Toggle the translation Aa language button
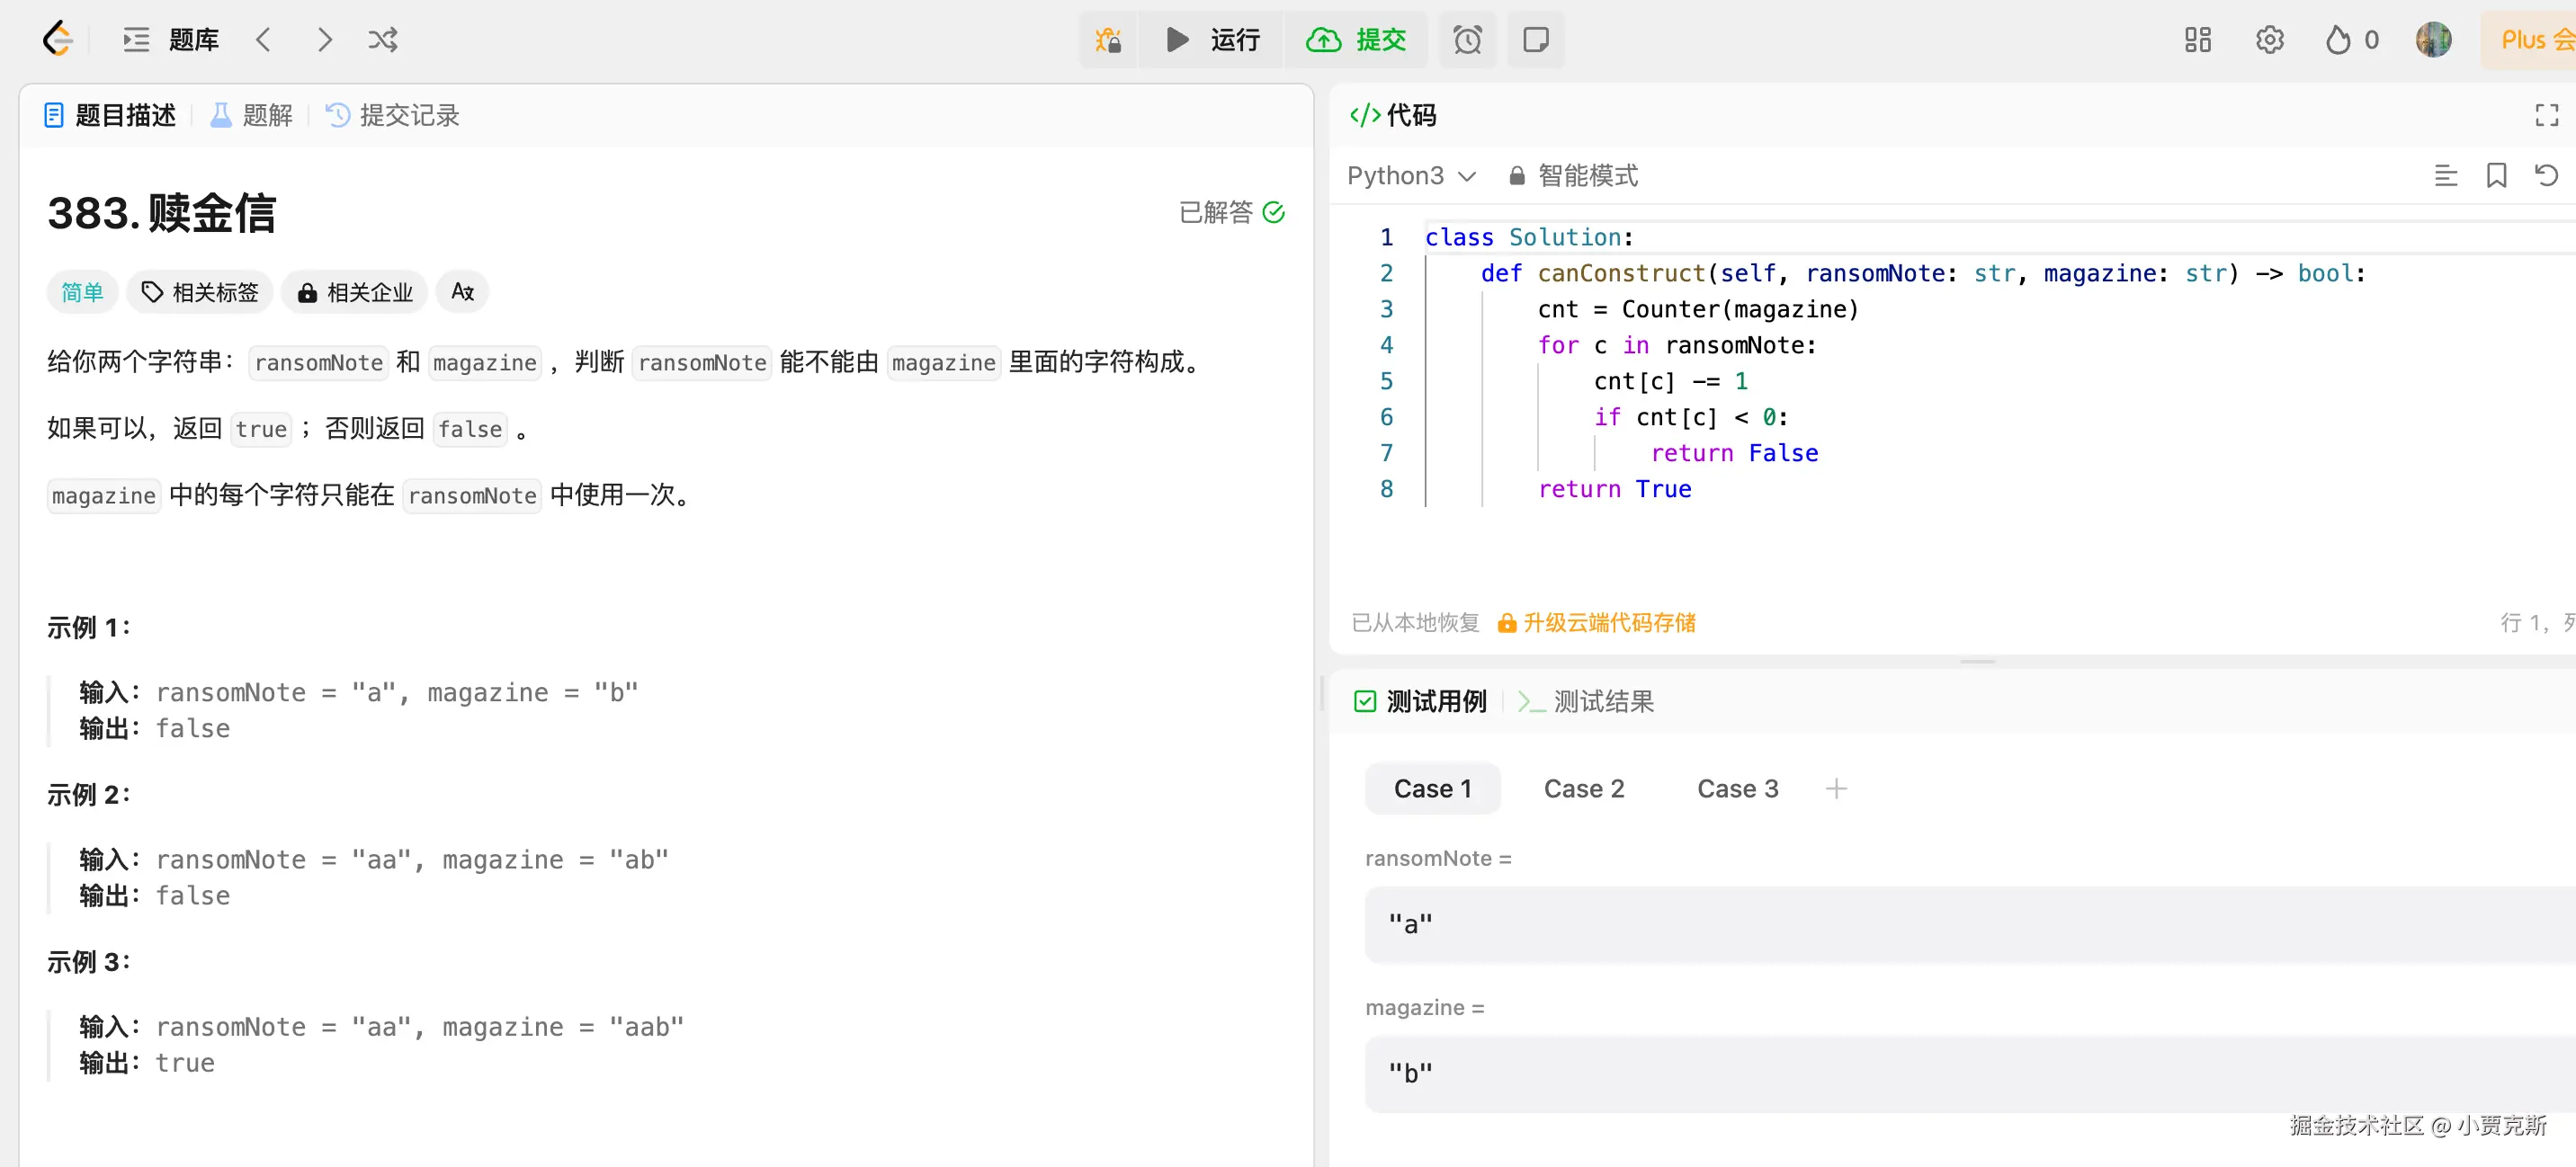This screenshot has width=2576, height=1167. (x=462, y=292)
